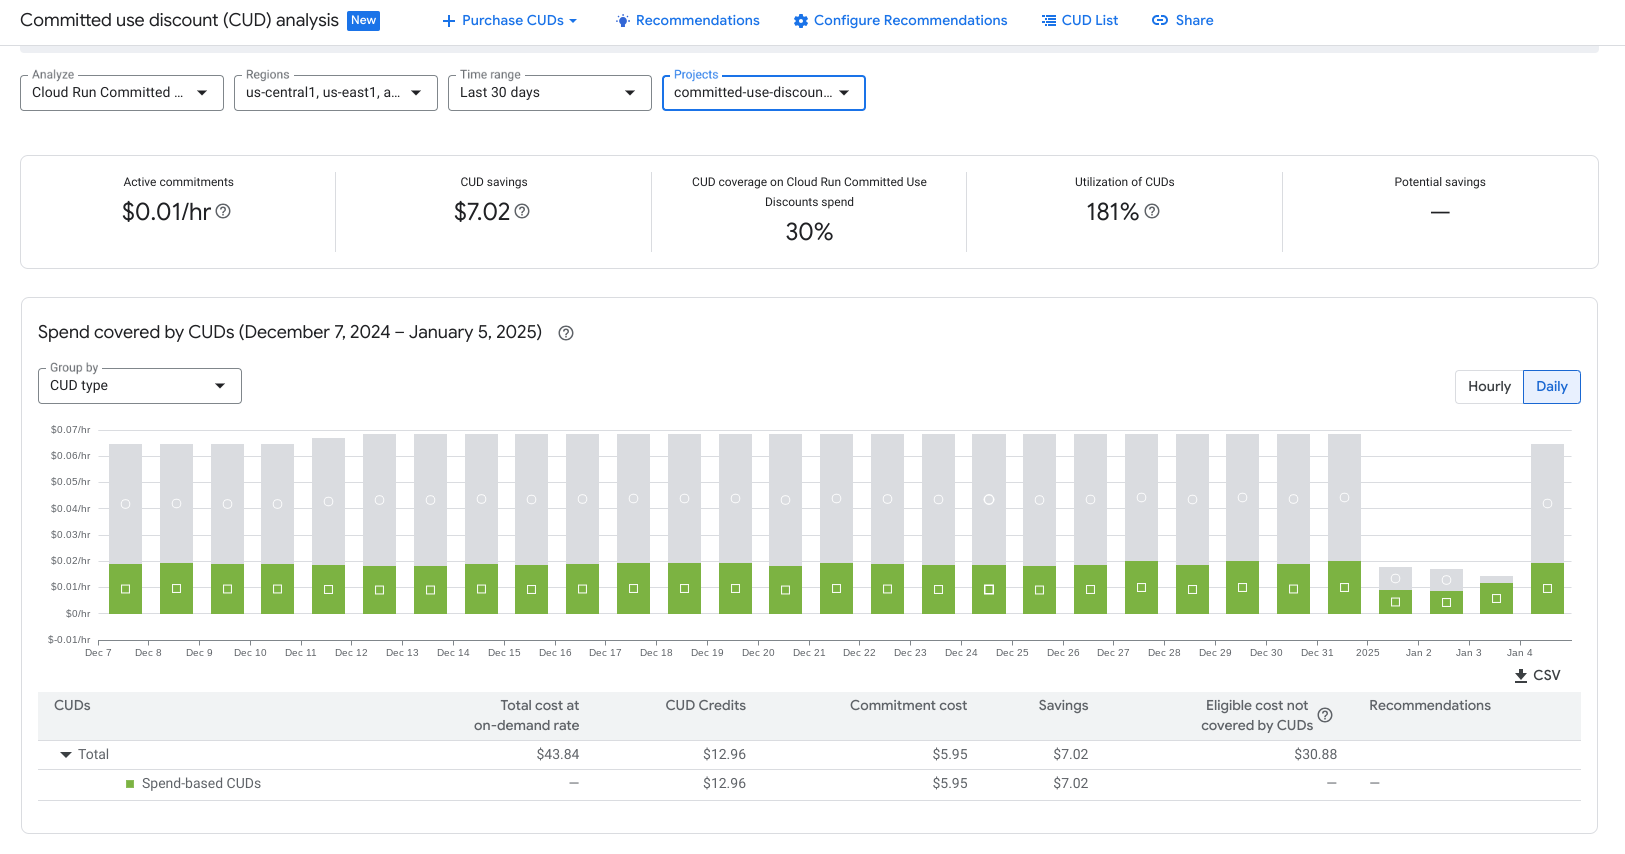Open Recommendations page
1625x854 pixels.
688,20
